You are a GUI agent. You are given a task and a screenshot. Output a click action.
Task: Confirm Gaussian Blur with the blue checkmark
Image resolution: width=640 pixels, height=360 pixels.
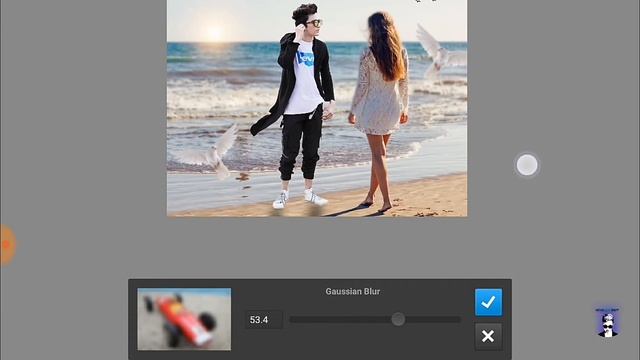coord(488,302)
